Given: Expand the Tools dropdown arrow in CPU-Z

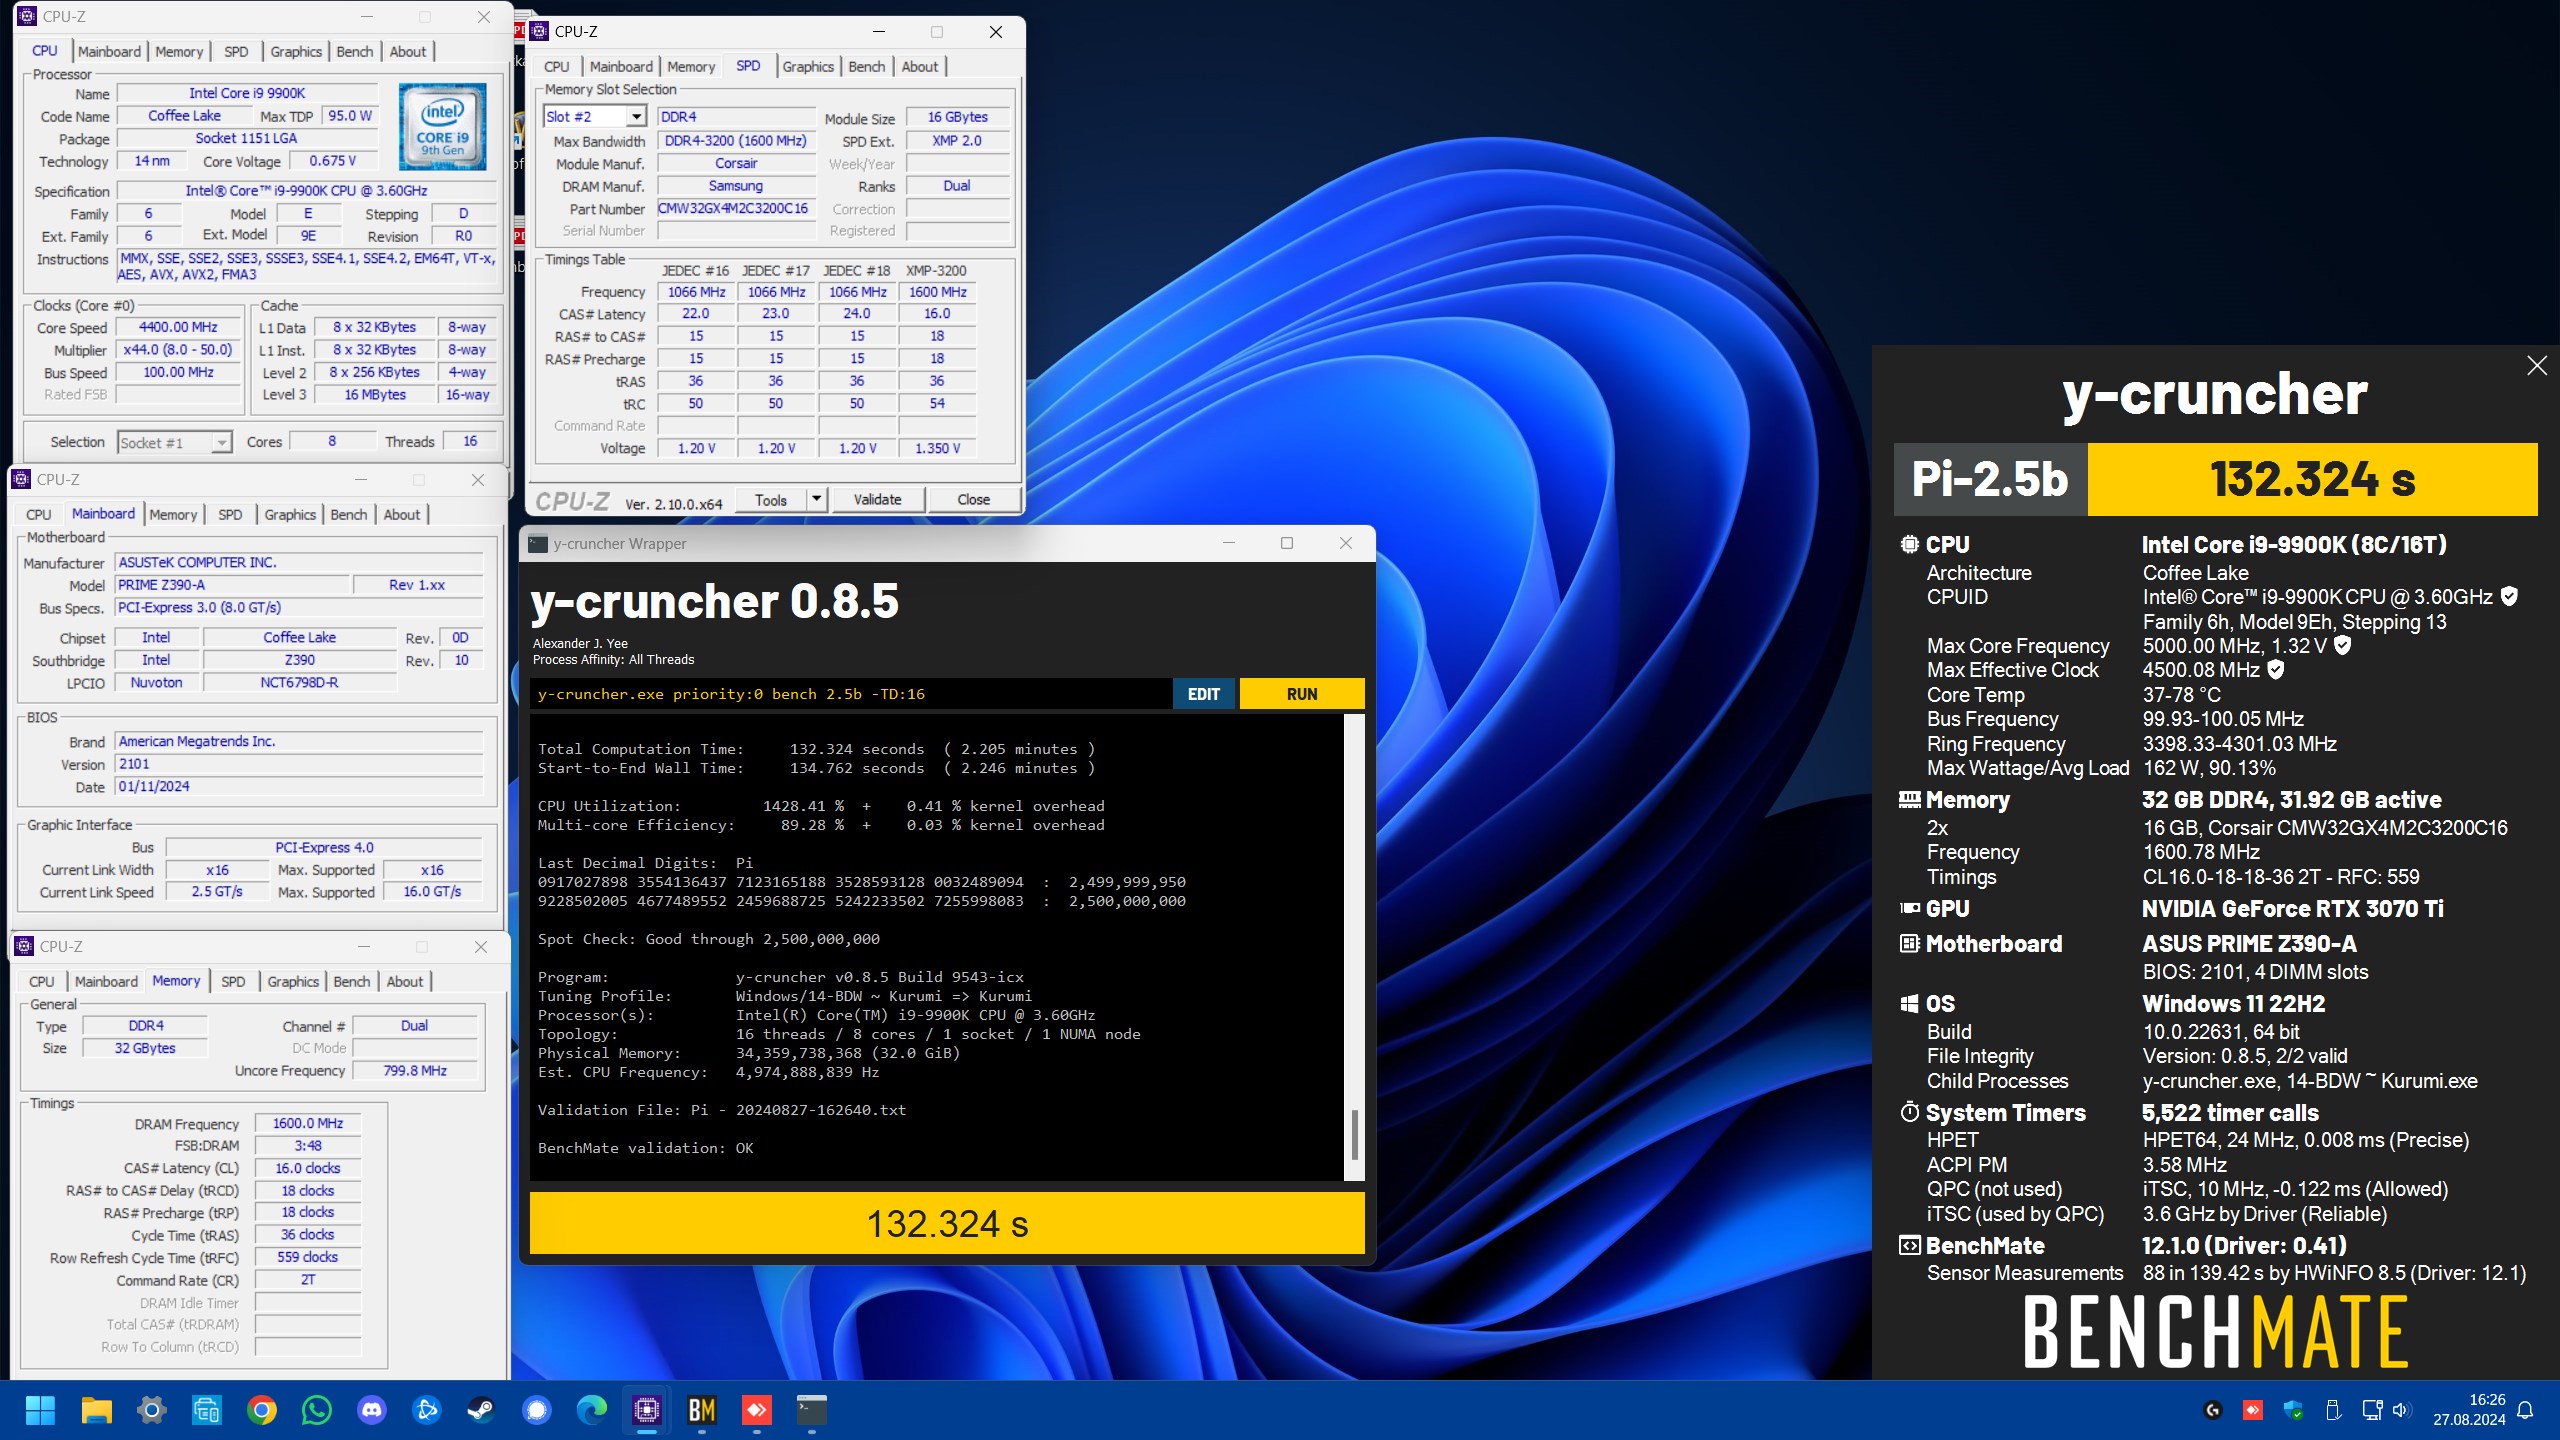Looking at the screenshot, I should pos(817,499).
